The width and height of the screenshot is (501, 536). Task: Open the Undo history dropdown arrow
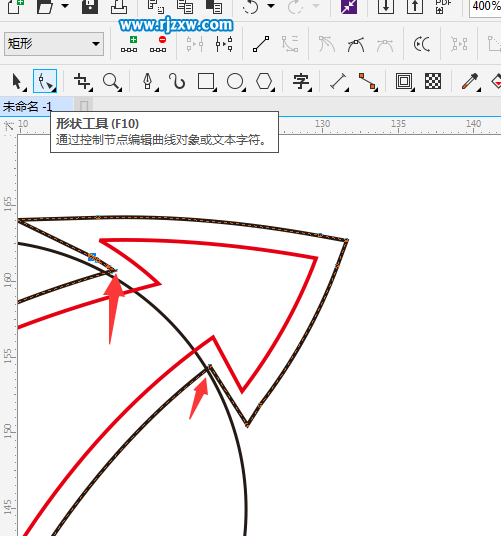point(271,5)
